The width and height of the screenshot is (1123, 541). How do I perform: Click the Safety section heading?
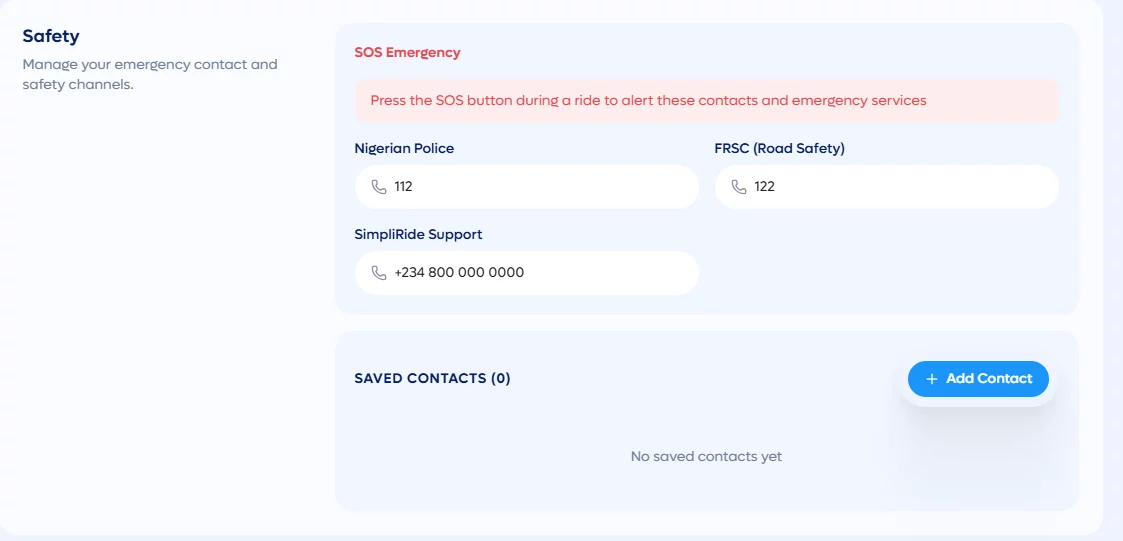(x=51, y=36)
